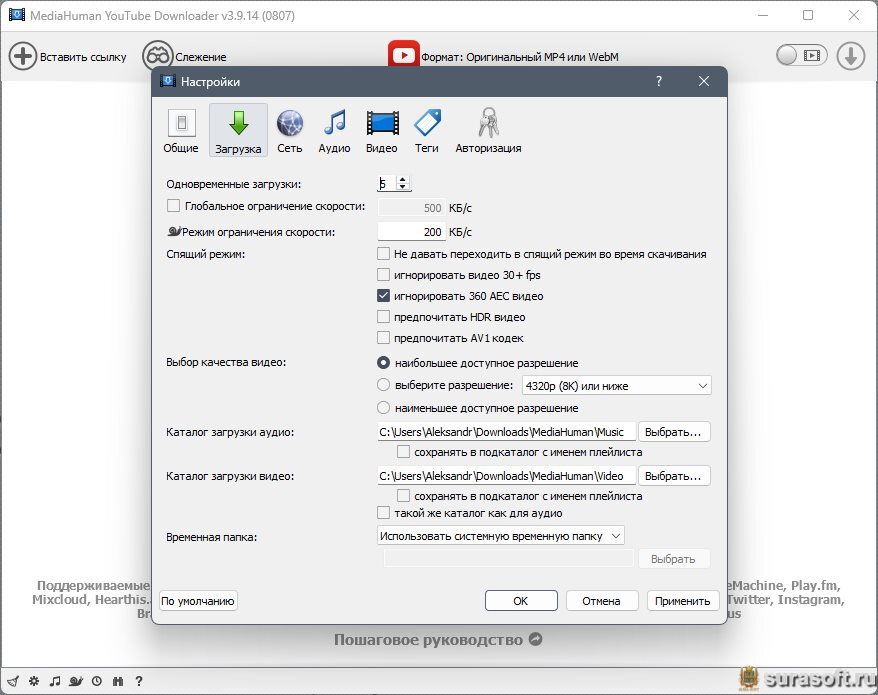This screenshot has height=695, width=878.
Task: Click the audio download folder path field
Action: tap(507, 432)
